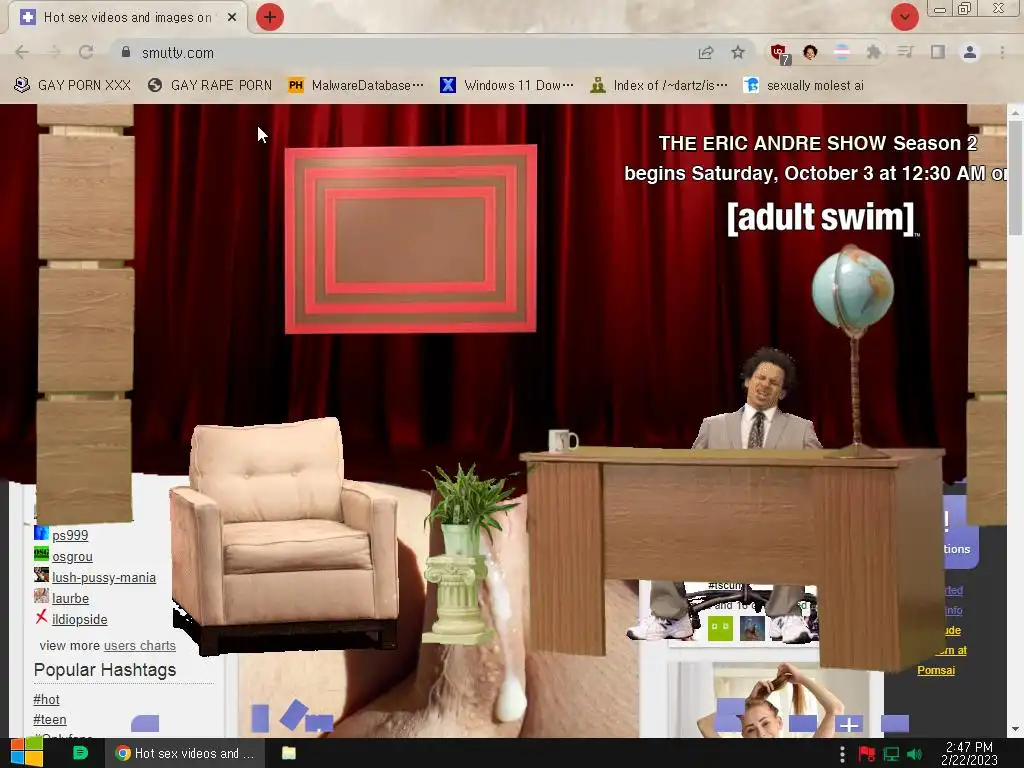Open the Windows 11 Dow… bookmark
The width and height of the screenshot is (1024, 768).
(x=507, y=86)
